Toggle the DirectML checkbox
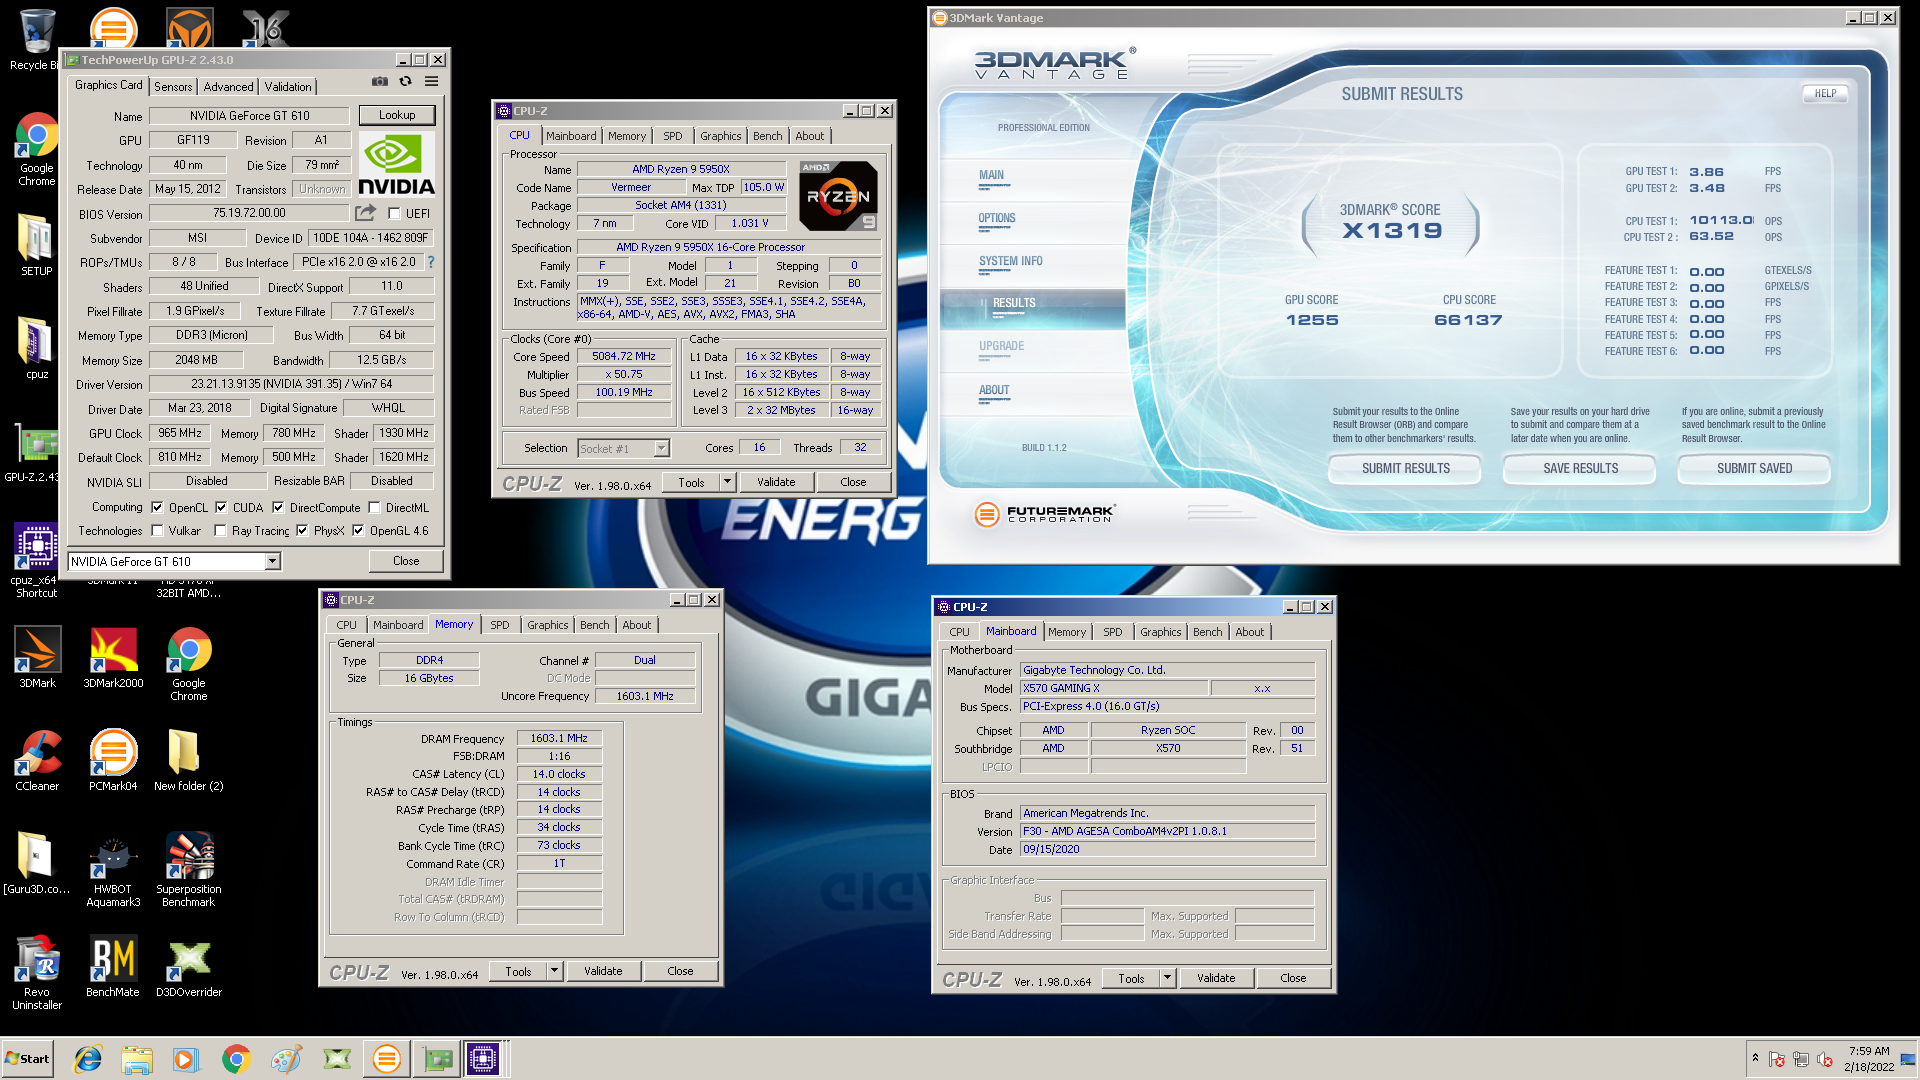Image resolution: width=1920 pixels, height=1080 pixels. tap(374, 507)
